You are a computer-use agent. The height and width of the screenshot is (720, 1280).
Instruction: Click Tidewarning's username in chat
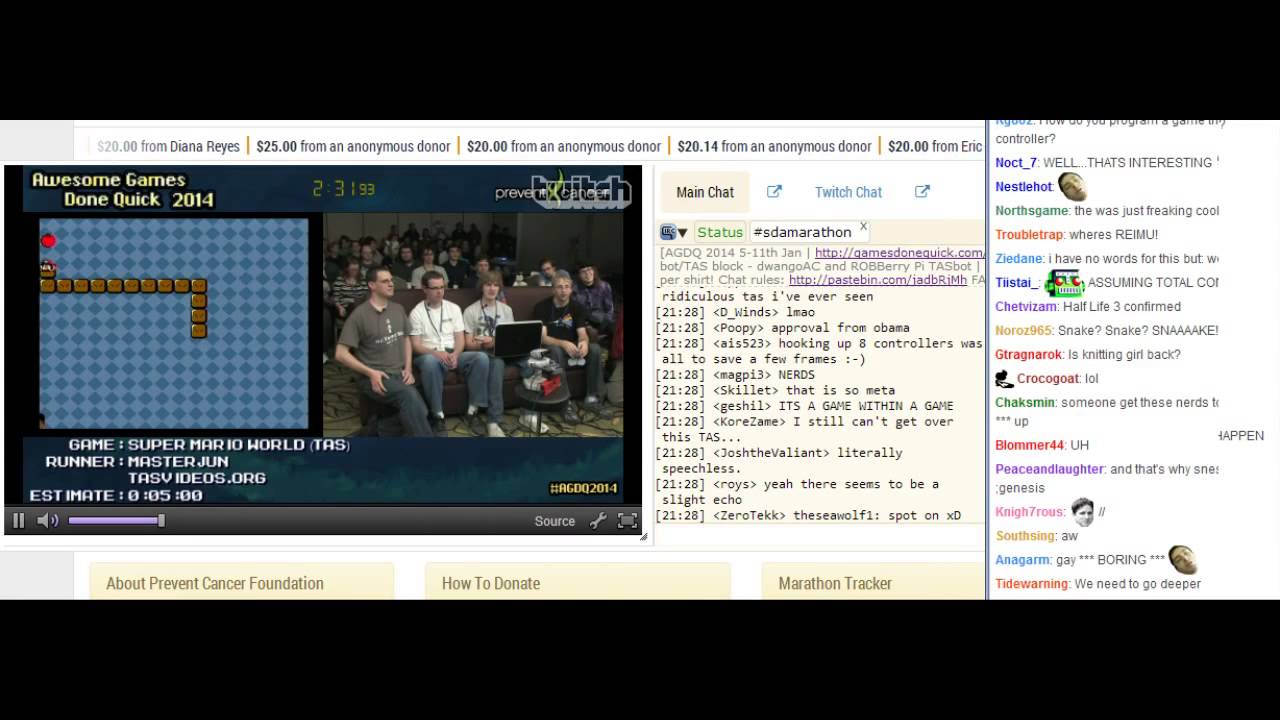click(x=1031, y=584)
